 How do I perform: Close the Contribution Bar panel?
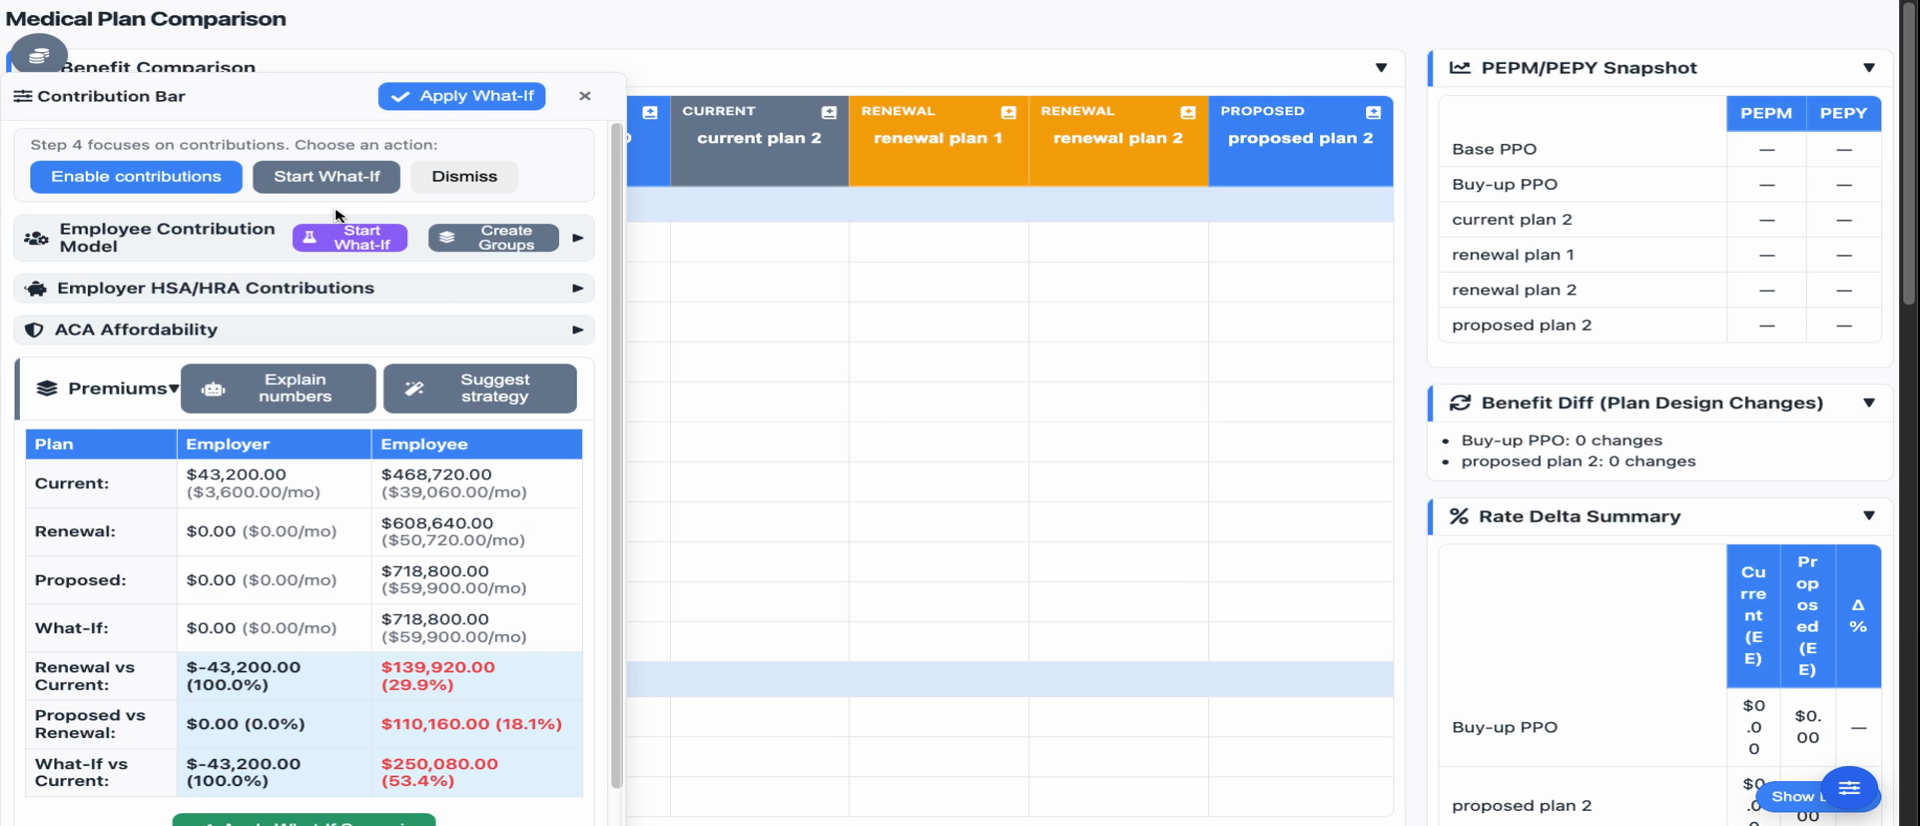[x=585, y=96]
